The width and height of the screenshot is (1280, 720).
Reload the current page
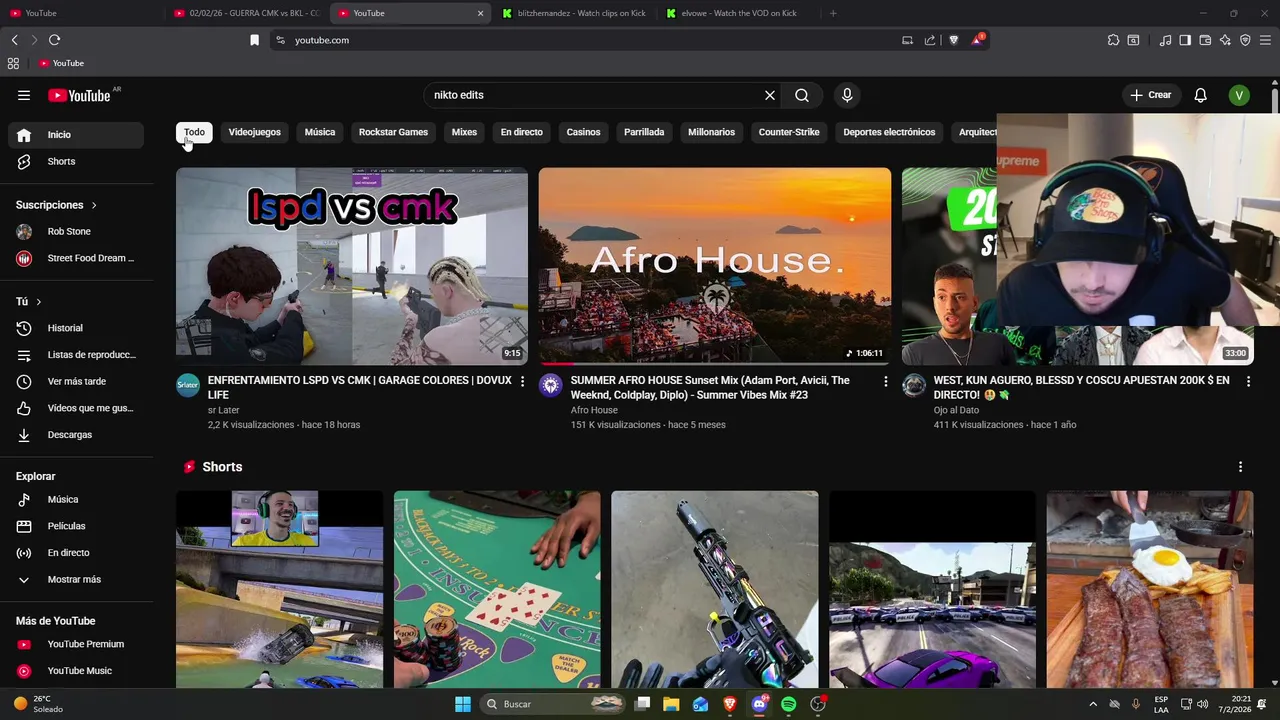(54, 40)
